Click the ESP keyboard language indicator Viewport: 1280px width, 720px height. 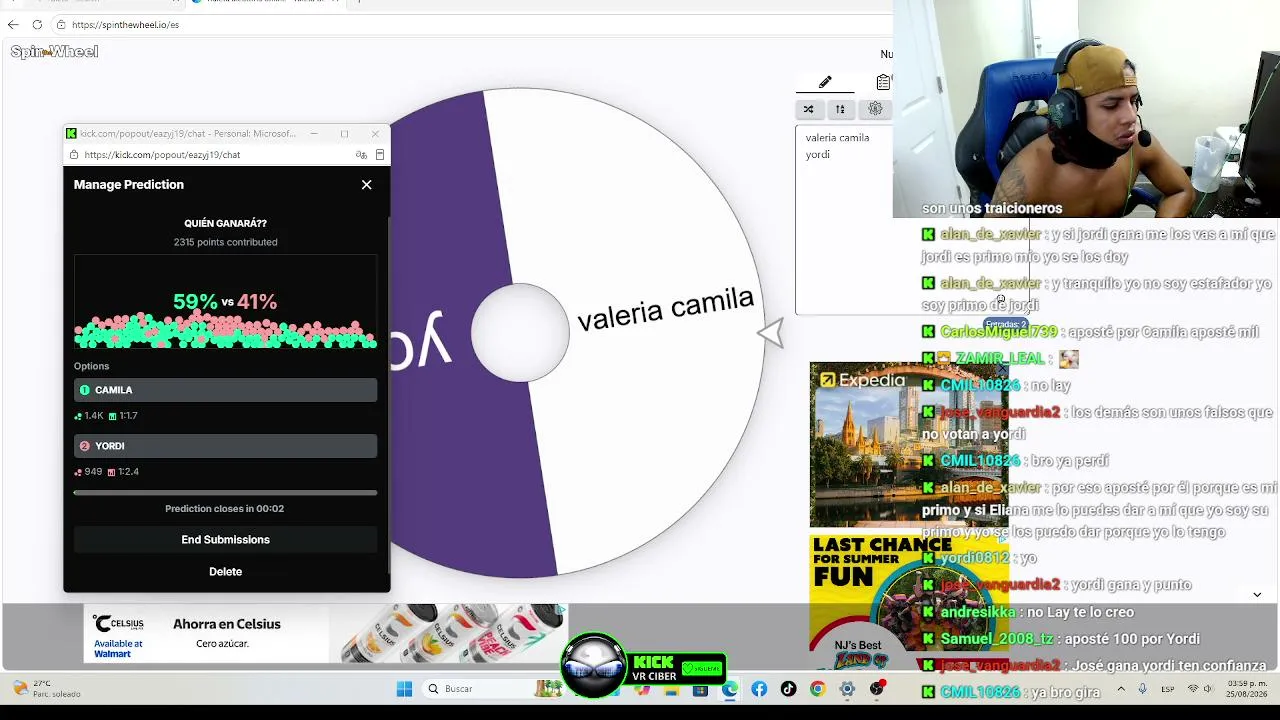coord(1168,689)
